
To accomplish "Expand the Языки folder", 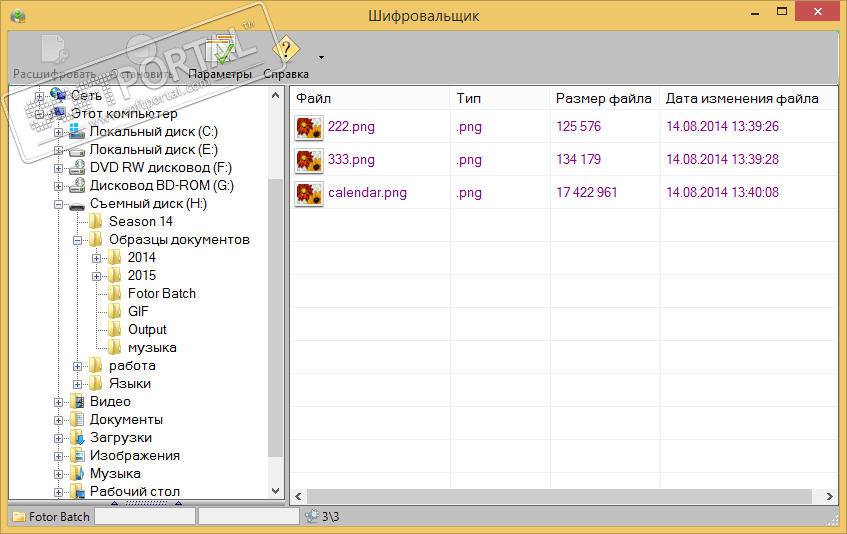I will (77, 384).
